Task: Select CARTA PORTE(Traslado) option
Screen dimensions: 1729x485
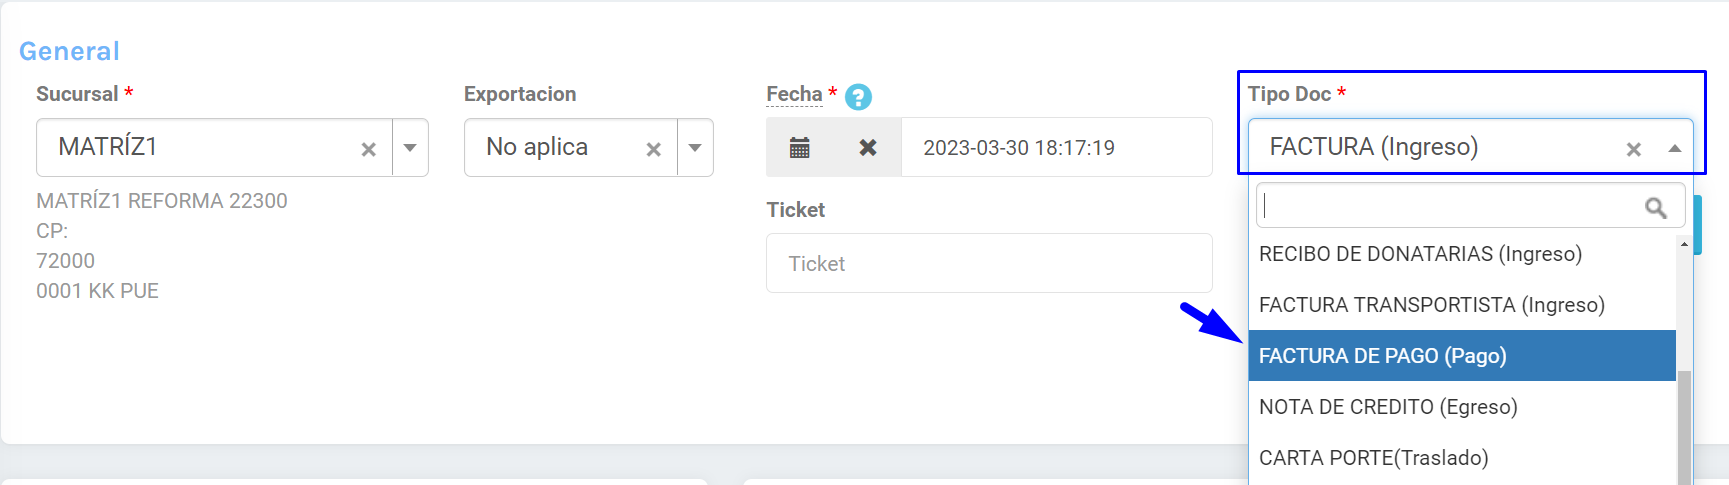Action: click(1373, 458)
